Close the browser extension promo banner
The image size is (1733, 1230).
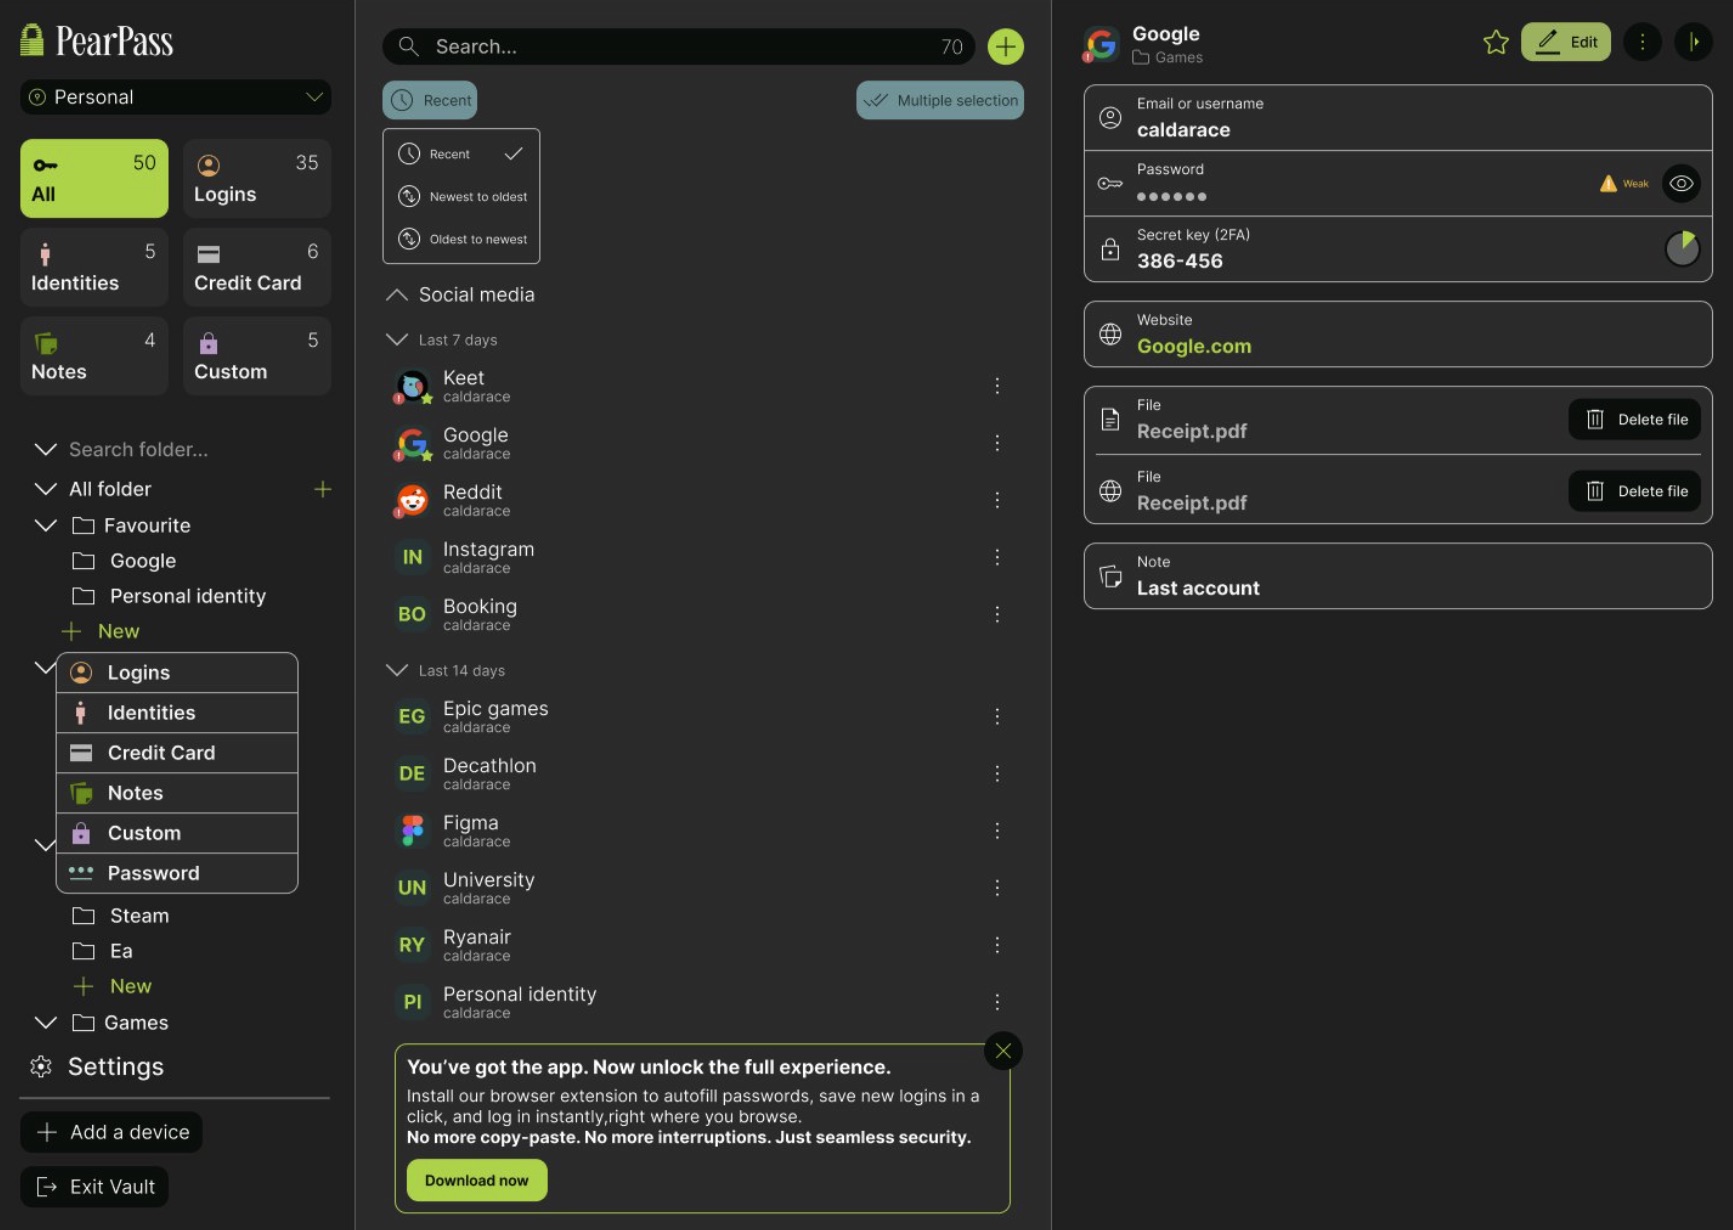coord(1003,1050)
